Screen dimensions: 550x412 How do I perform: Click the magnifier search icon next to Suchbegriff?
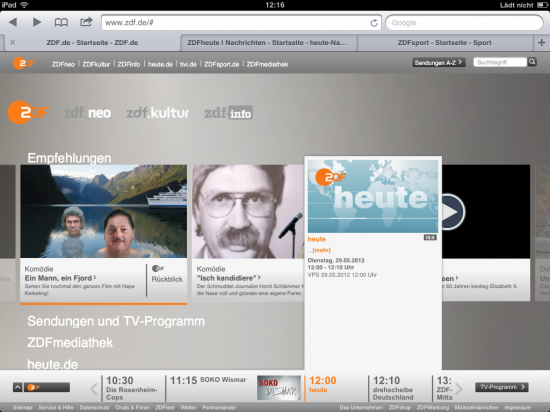coord(532,62)
